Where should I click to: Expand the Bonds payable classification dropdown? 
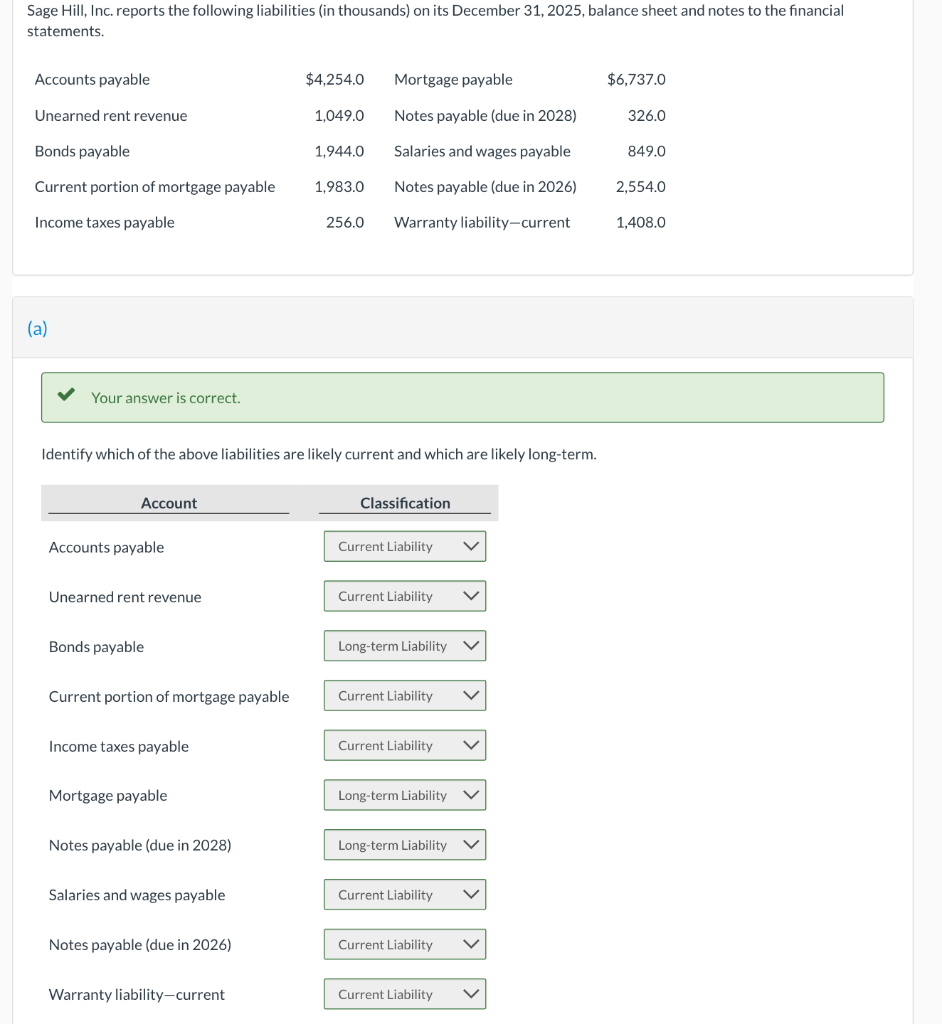(404, 645)
